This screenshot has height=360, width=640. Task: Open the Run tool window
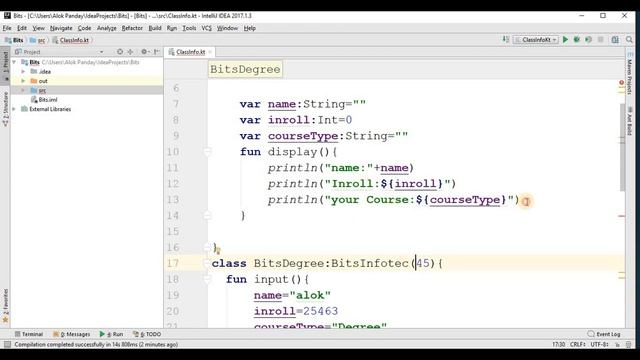click(x=111, y=334)
